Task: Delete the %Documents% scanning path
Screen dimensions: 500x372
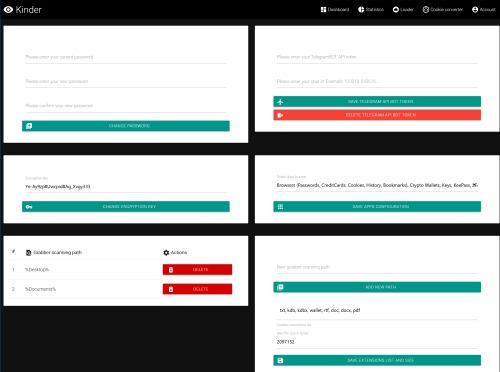Action: tap(197, 289)
